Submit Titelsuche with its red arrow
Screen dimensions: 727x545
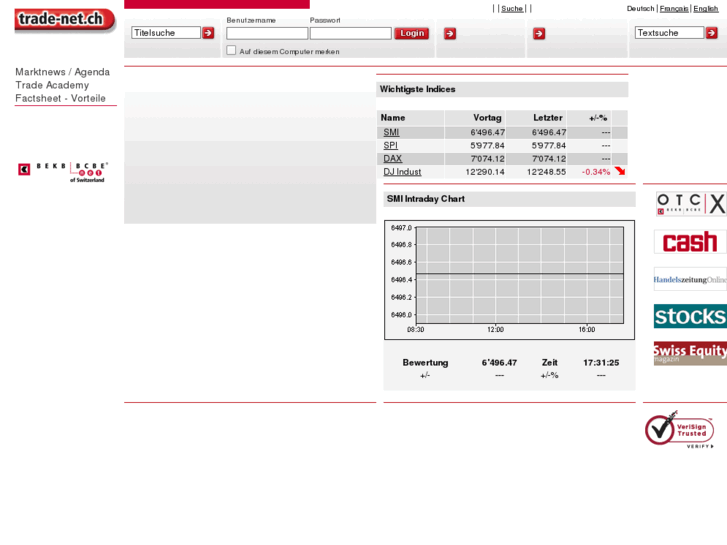pos(208,33)
